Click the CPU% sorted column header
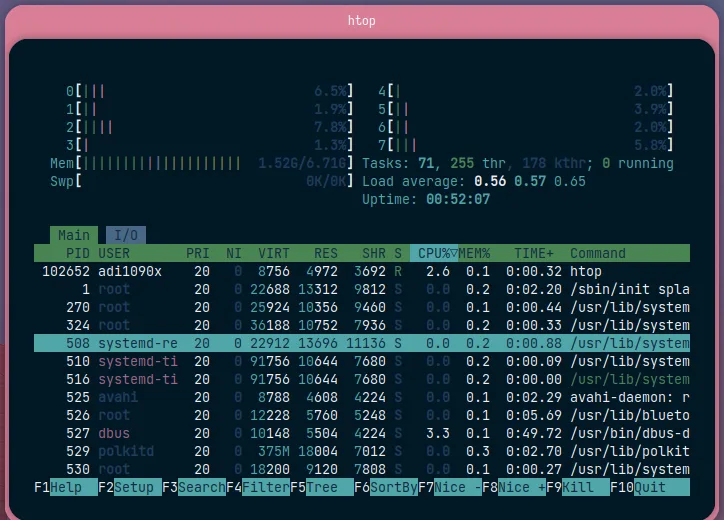Image resolution: width=724 pixels, height=520 pixels. [x=434, y=253]
